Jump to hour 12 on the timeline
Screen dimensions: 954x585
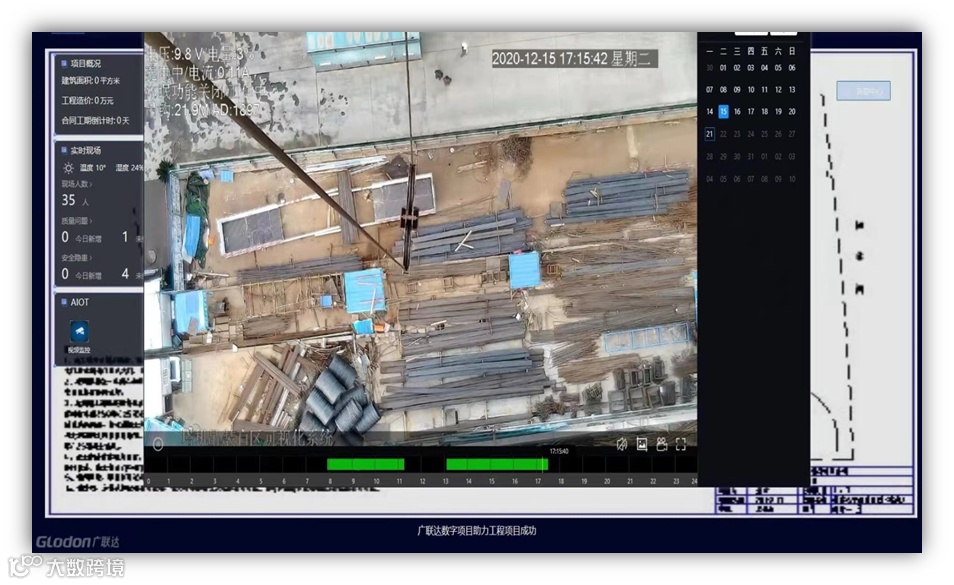(422, 481)
